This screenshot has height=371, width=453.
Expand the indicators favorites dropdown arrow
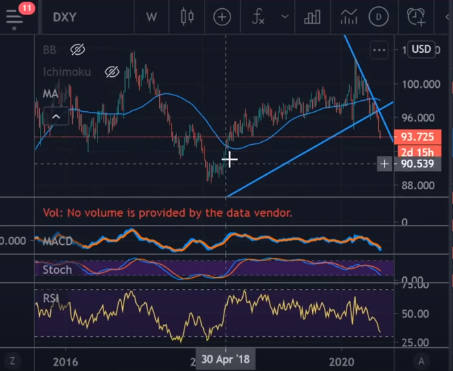[285, 16]
